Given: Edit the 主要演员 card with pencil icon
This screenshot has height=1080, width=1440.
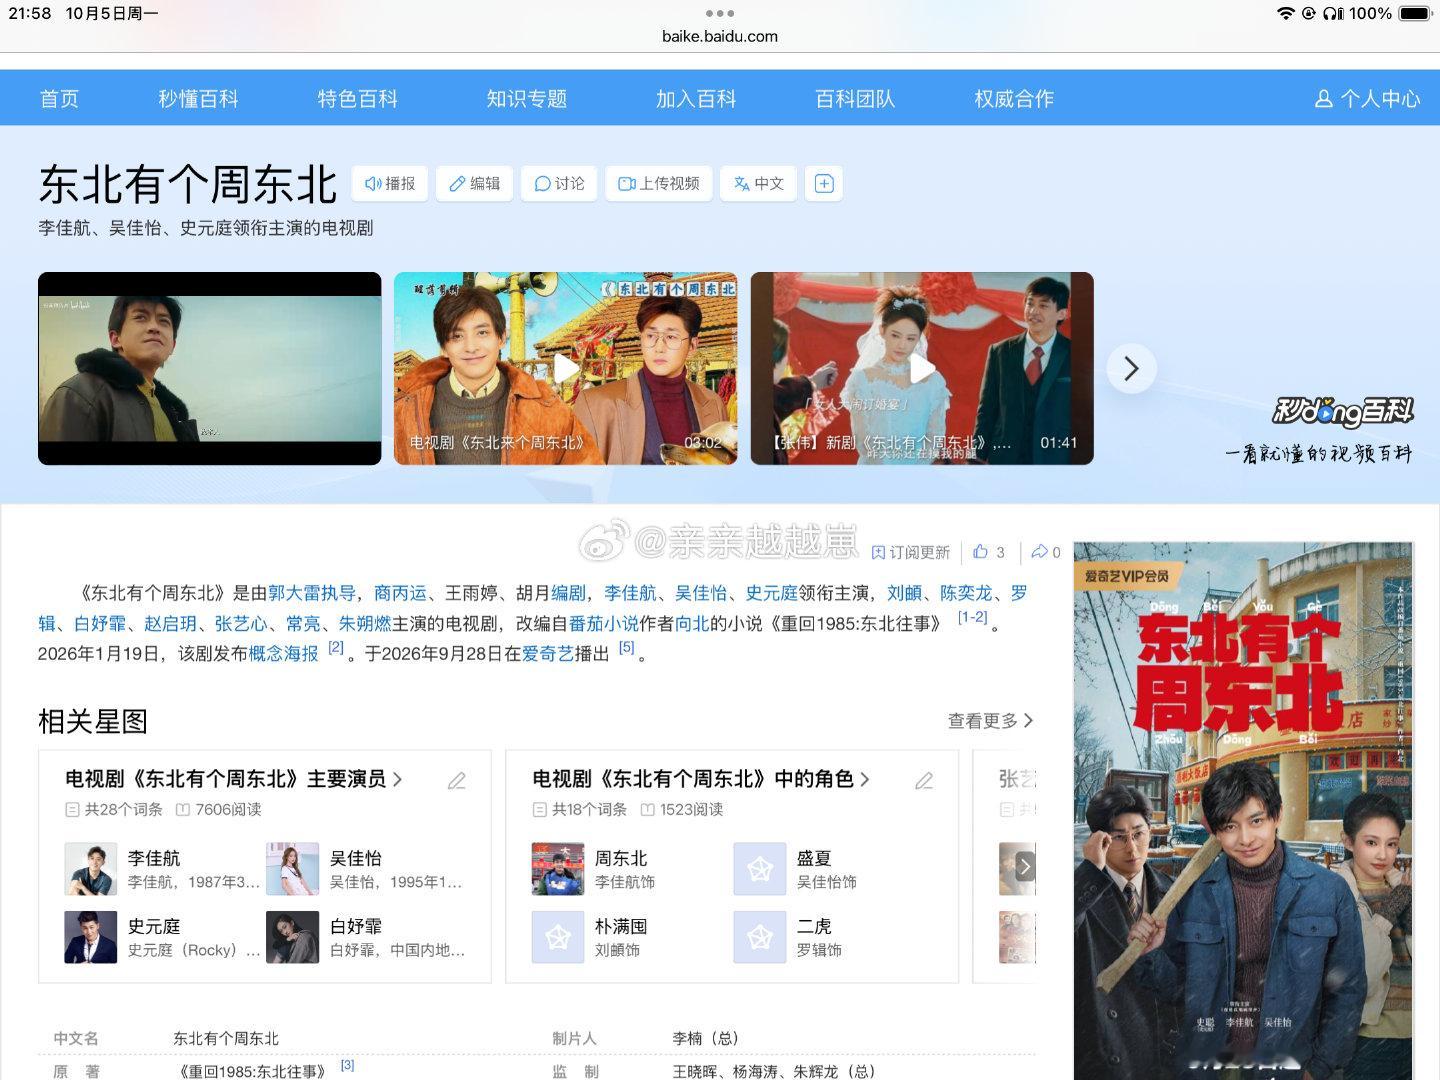Looking at the screenshot, I should (x=457, y=780).
